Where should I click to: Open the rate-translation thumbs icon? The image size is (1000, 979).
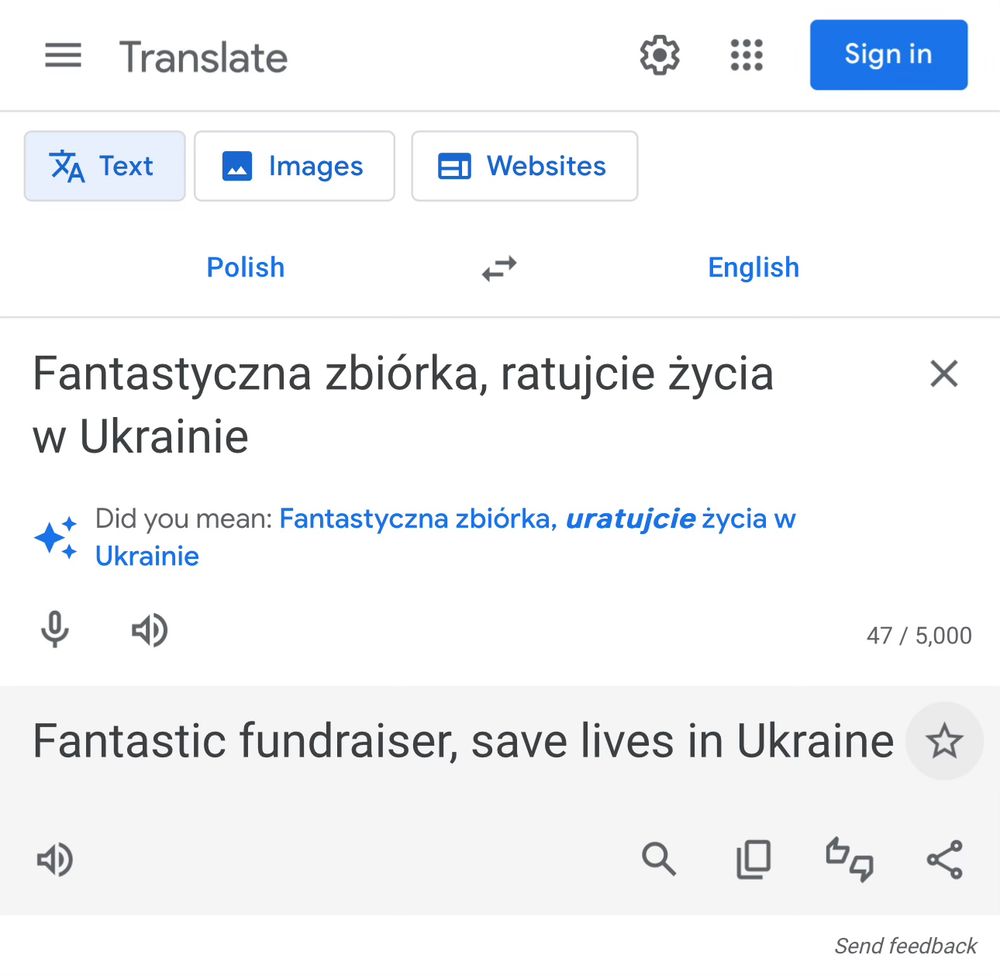pyautogui.click(x=849, y=859)
